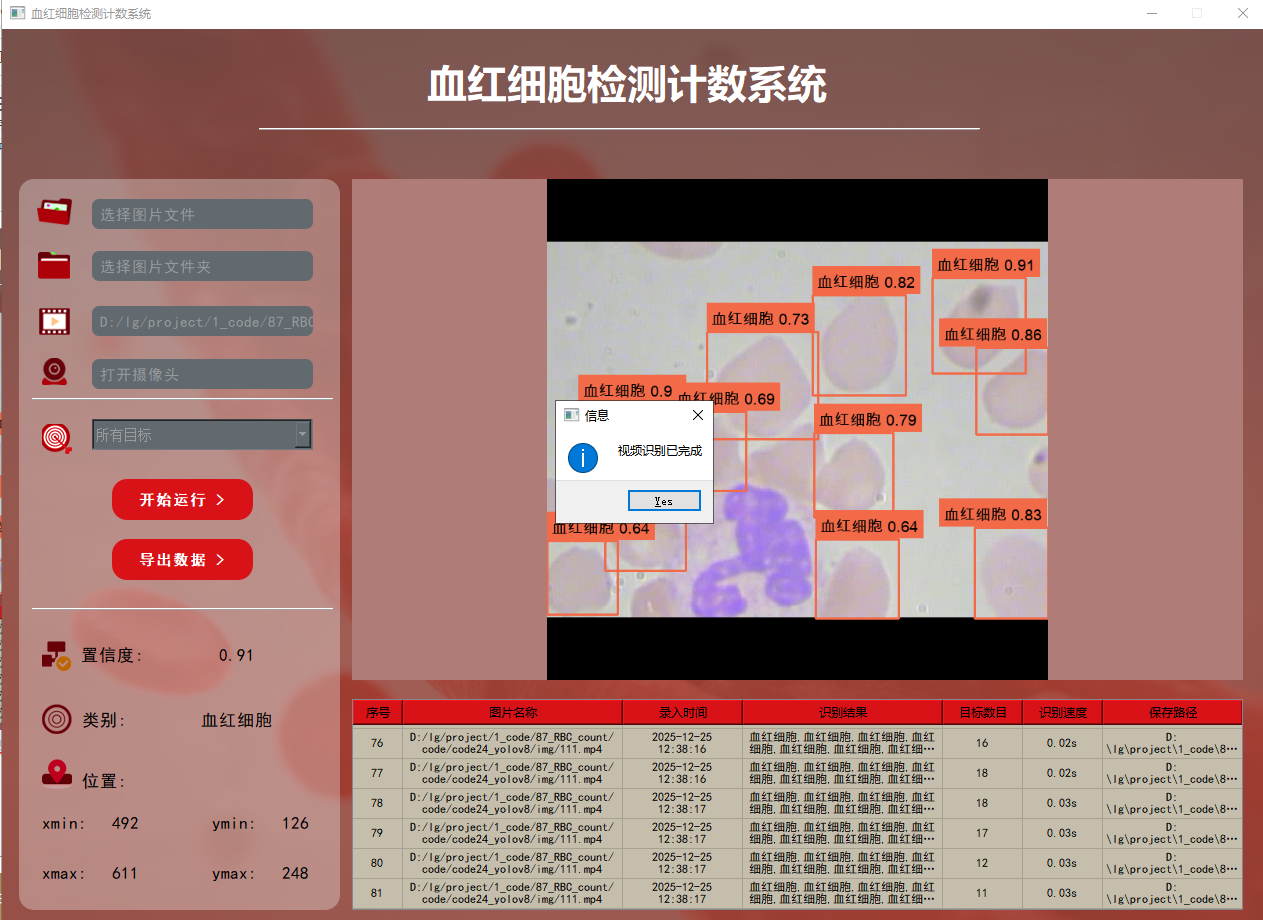
Task: Click detection label 血红细胞 0.73
Action: [x=761, y=319]
